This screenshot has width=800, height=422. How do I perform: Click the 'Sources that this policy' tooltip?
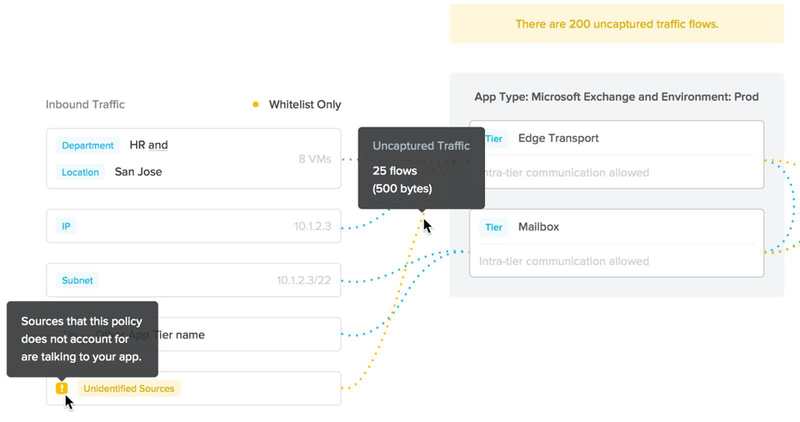[82, 339]
